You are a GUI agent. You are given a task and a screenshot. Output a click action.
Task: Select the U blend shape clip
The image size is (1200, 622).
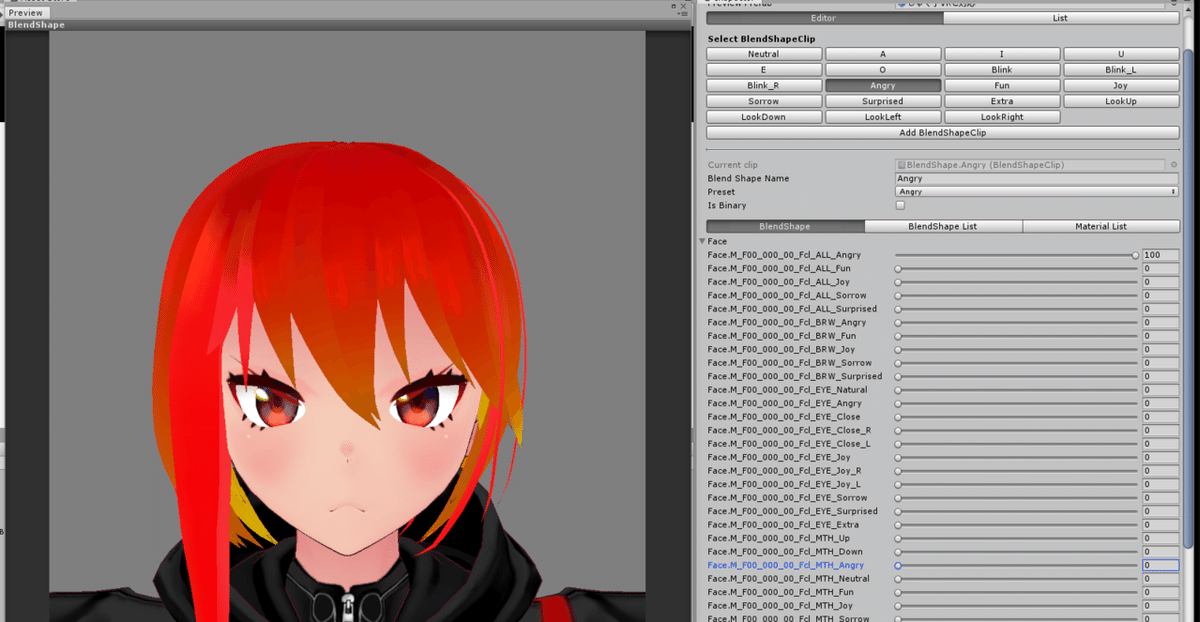pos(1121,54)
